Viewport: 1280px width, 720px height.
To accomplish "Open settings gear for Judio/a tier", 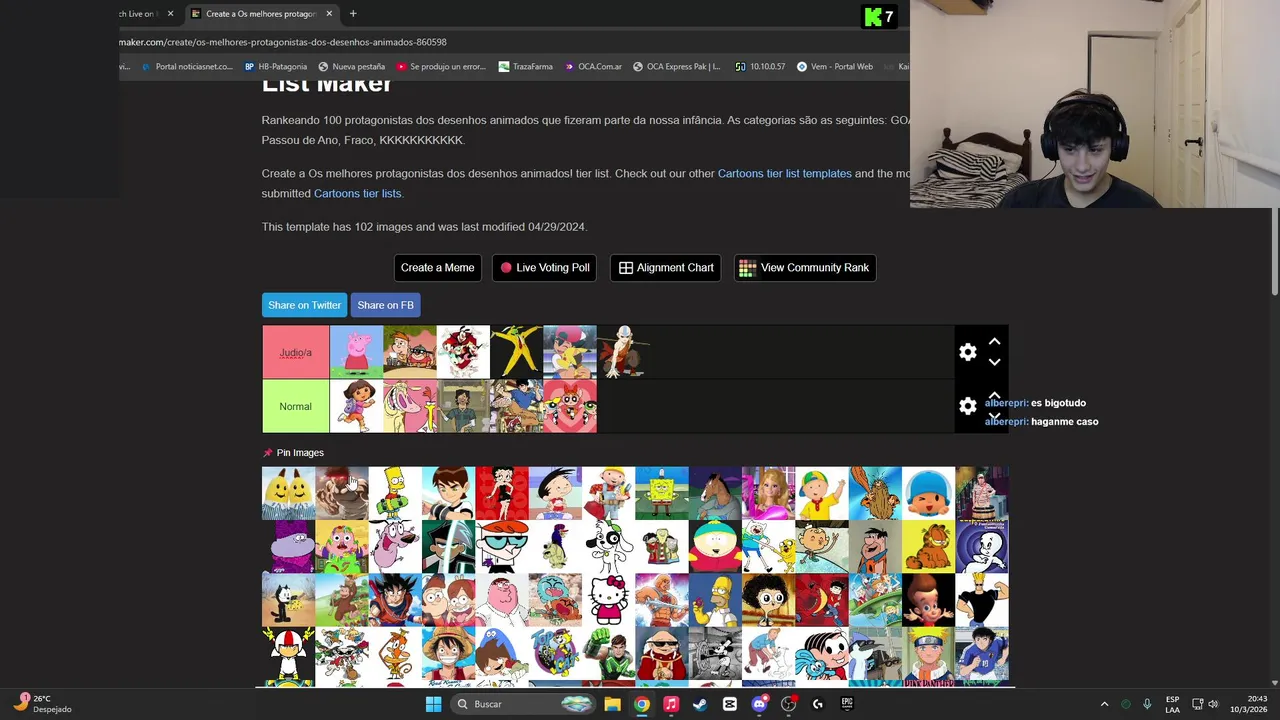I will [967, 352].
